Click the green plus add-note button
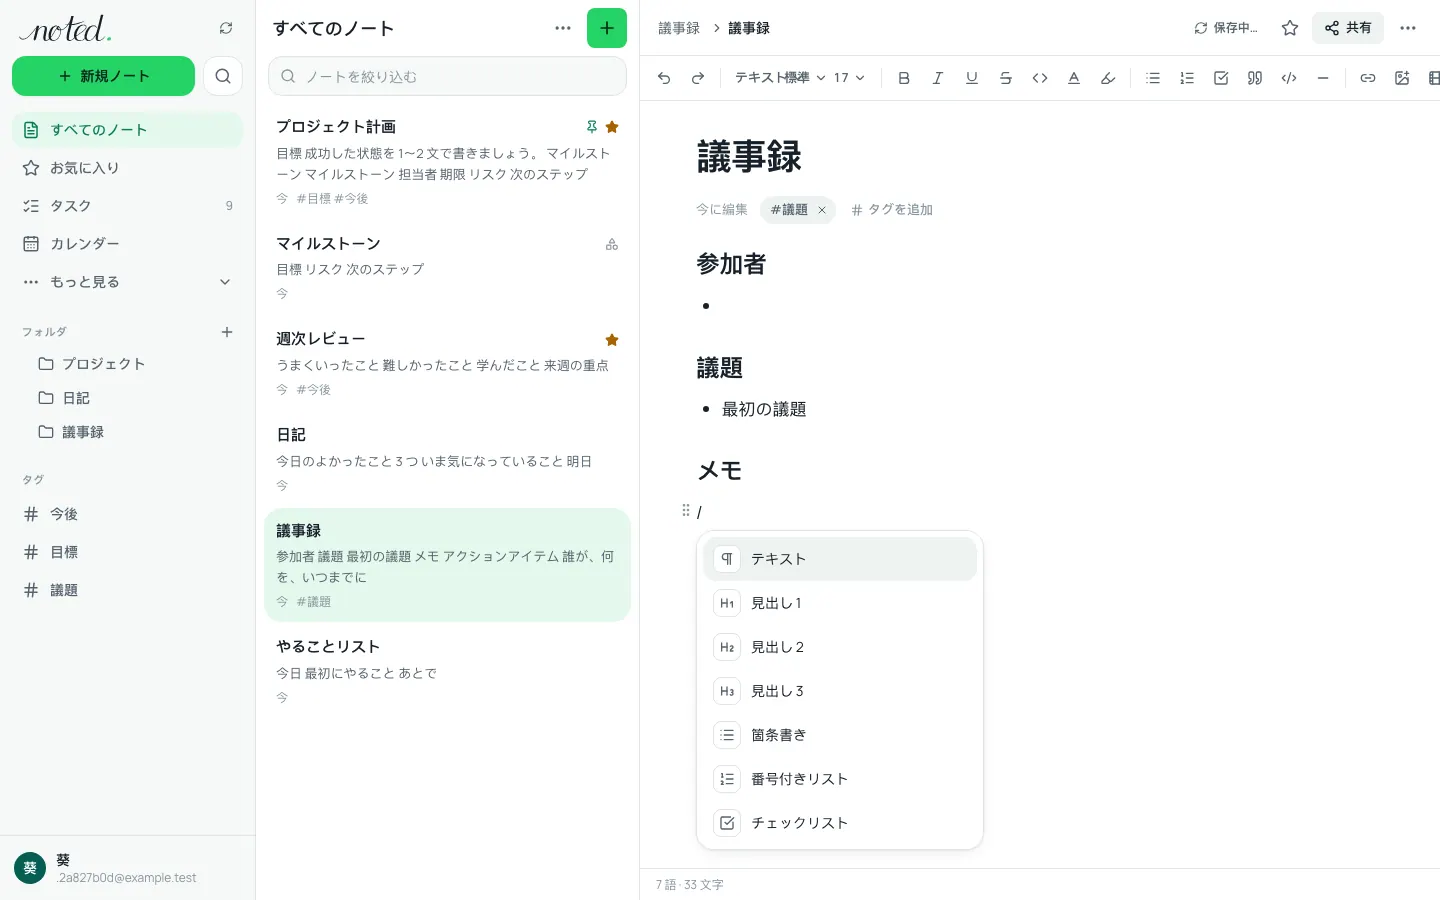 [607, 28]
